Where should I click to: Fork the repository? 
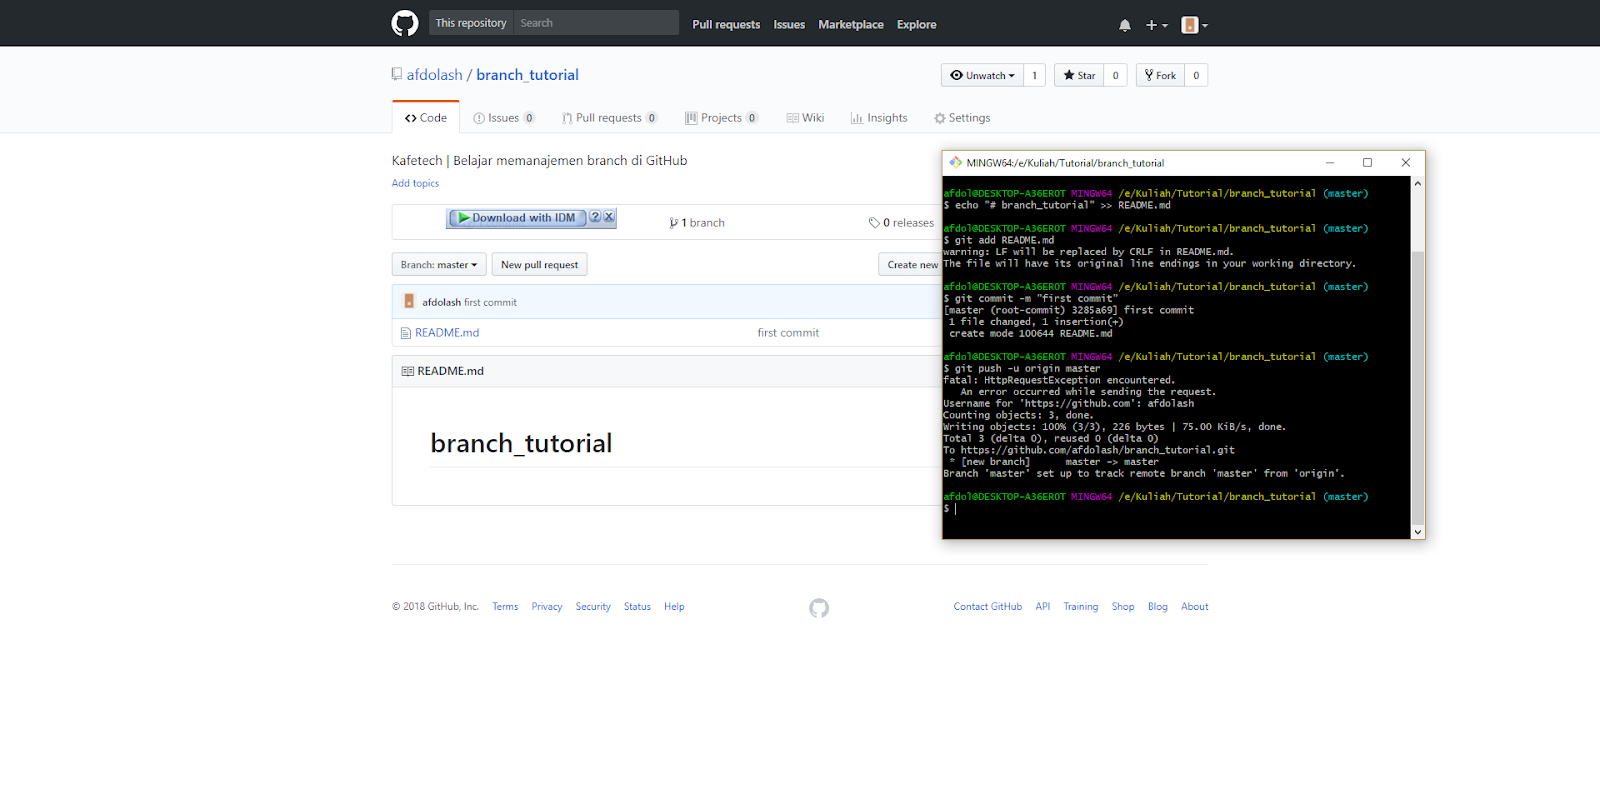(1160, 75)
